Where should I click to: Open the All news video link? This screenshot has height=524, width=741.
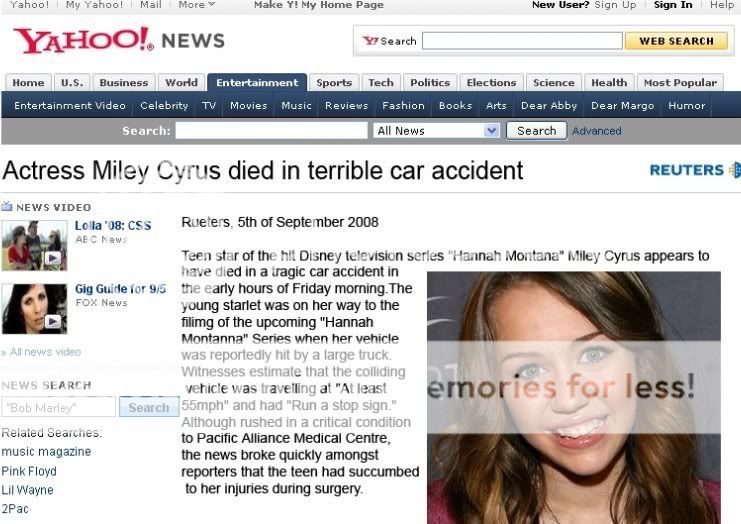pos(45,352)
